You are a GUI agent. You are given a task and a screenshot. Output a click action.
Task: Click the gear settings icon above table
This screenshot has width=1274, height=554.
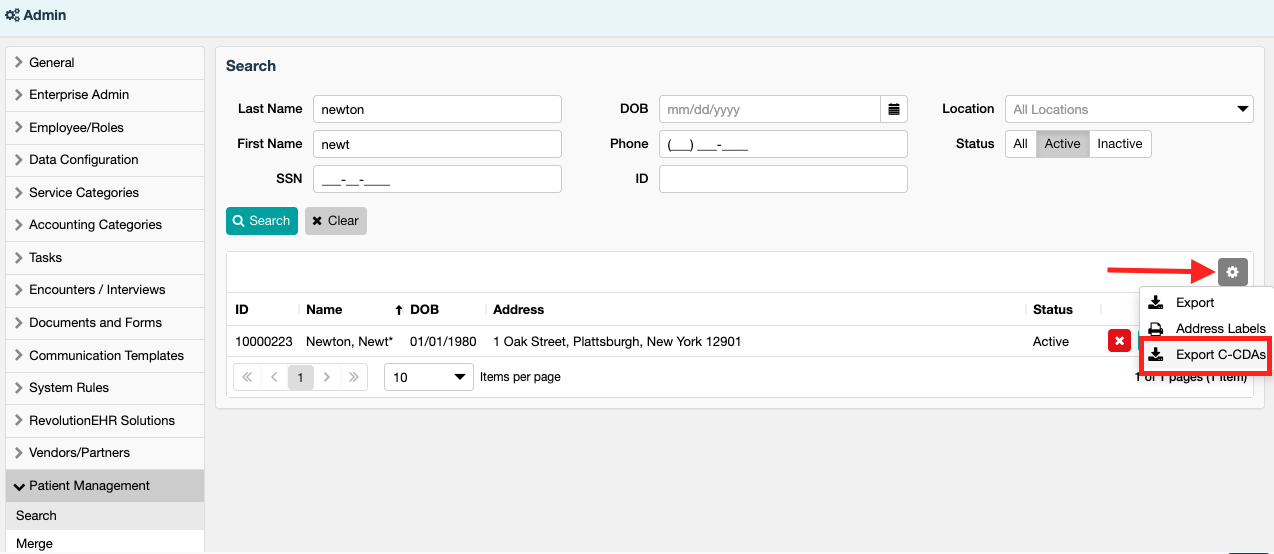click(1232, 271)
